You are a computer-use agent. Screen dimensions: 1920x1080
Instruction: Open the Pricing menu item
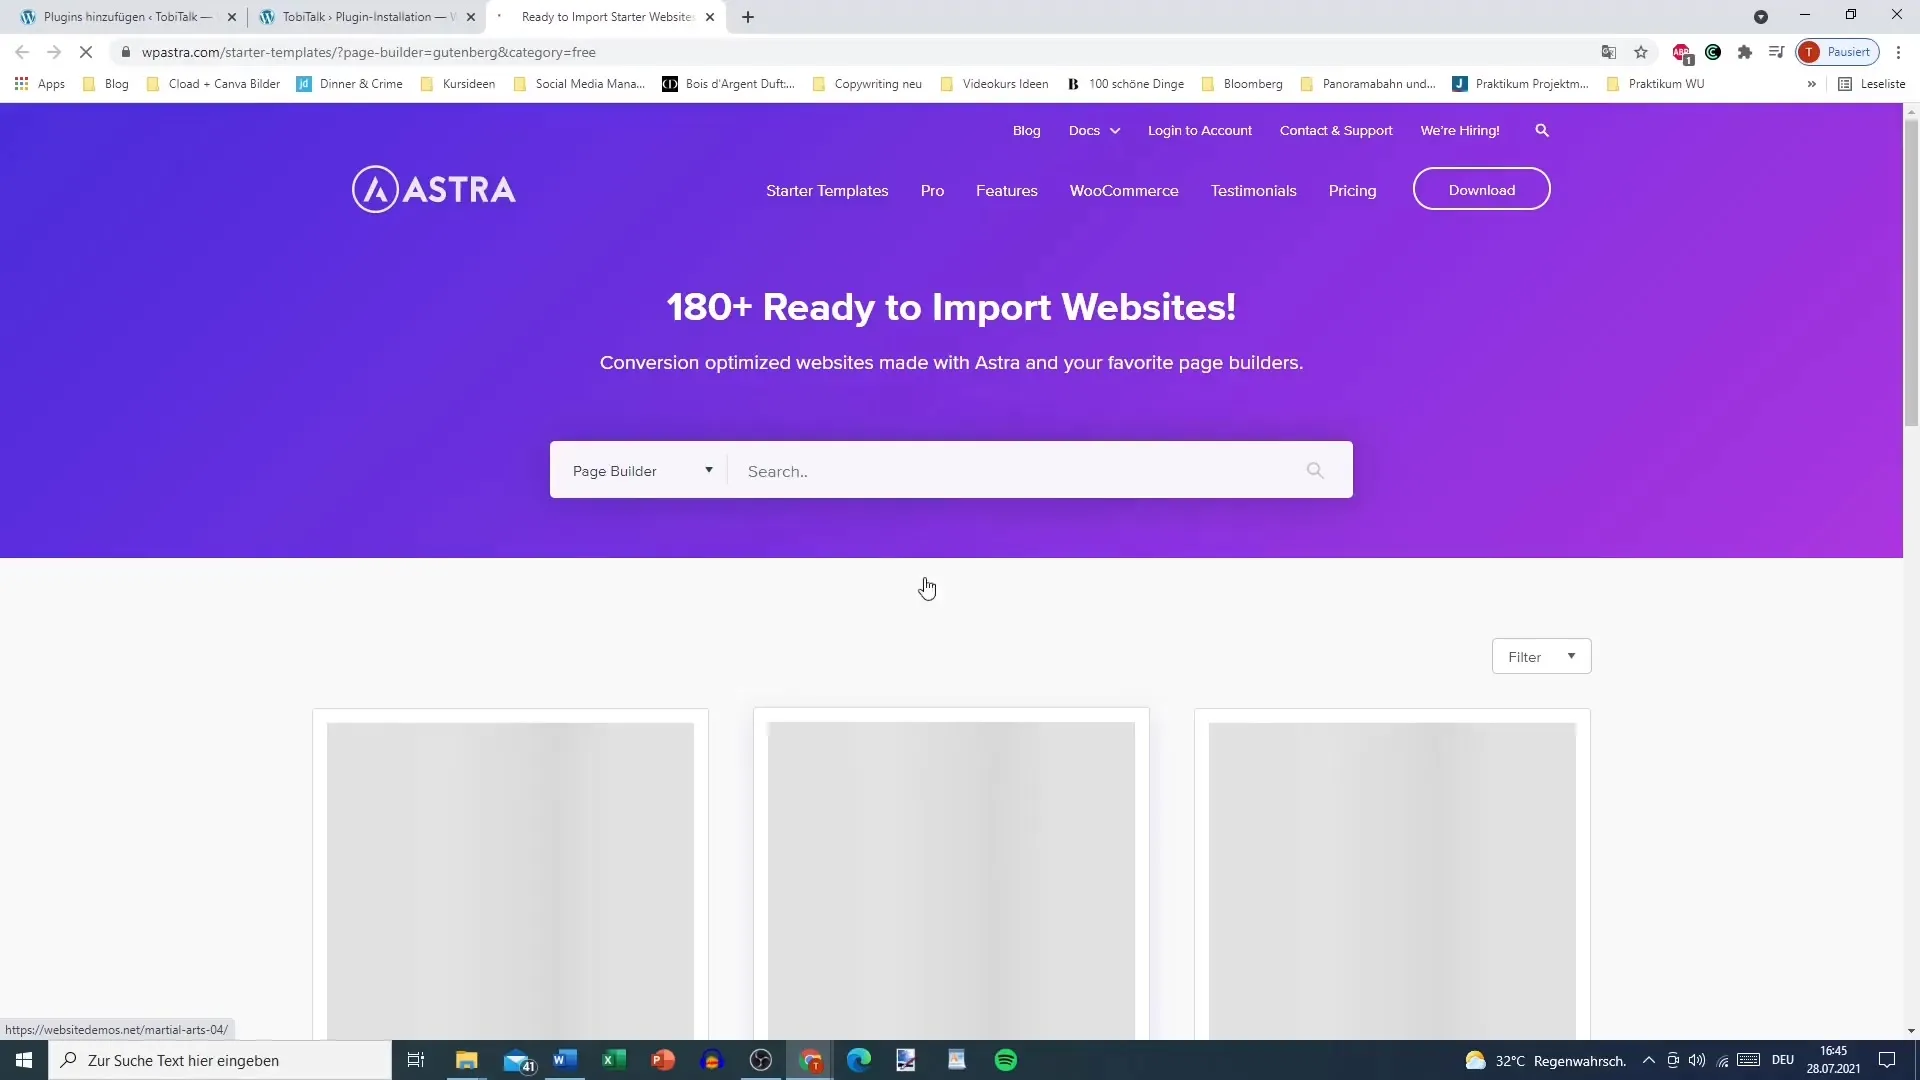[x=1352, y=191]
